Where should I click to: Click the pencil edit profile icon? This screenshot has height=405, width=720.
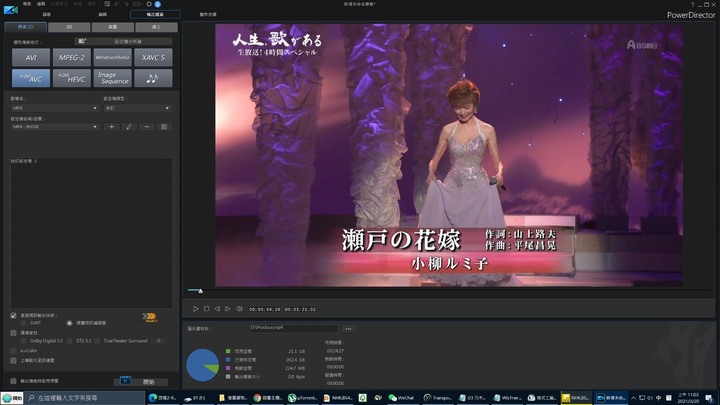129,127
